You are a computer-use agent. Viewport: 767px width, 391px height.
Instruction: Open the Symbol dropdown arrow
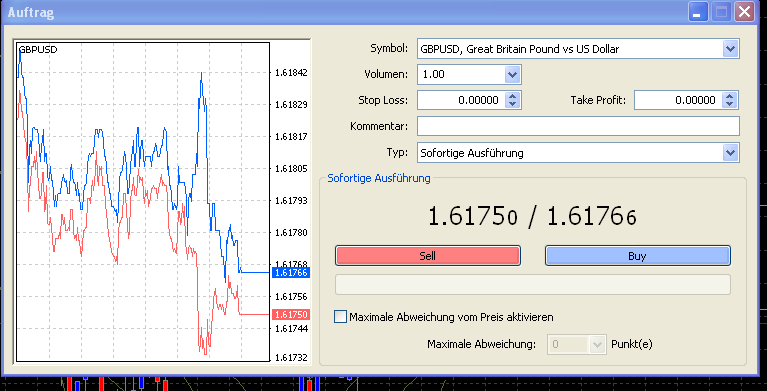(x=730, y=49)
